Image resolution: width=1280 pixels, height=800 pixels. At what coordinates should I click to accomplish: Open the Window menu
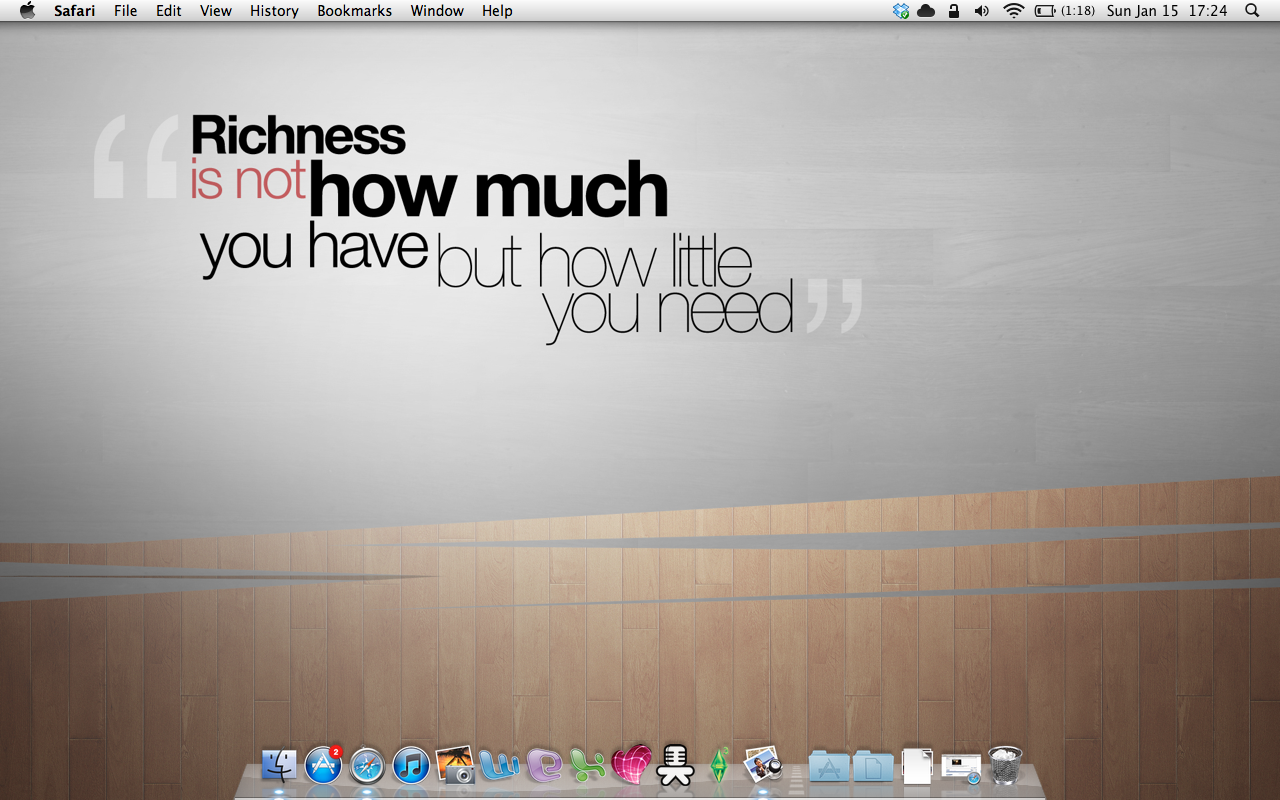(437, 11)
